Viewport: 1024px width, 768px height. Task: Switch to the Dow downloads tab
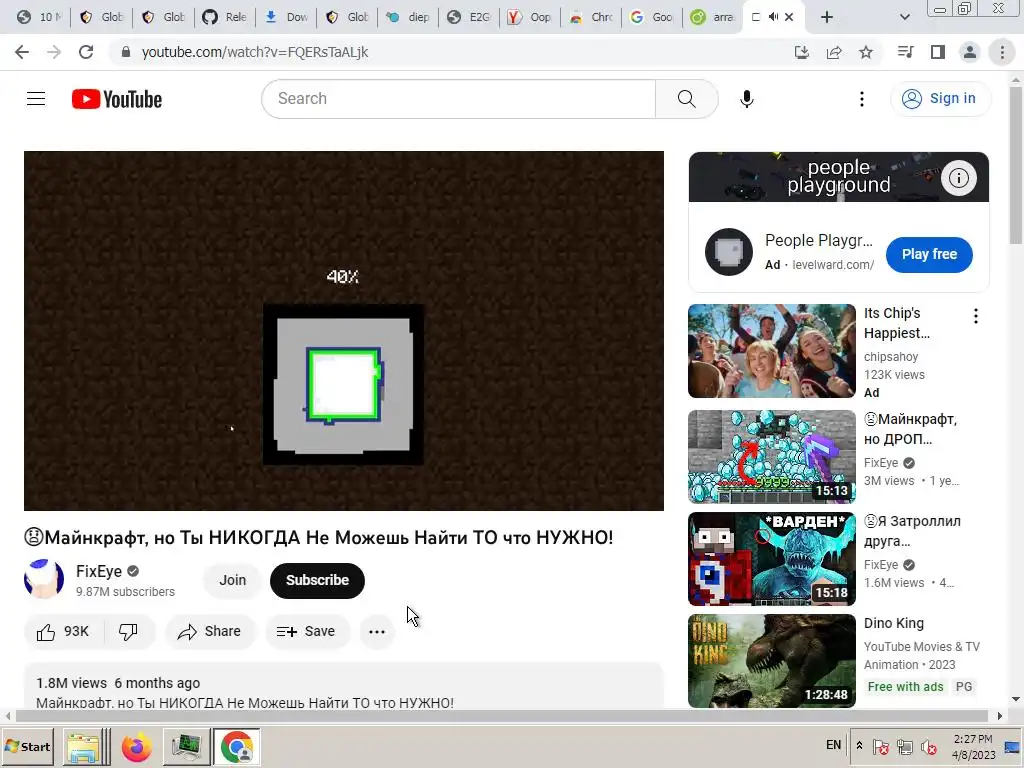point(286,17)
